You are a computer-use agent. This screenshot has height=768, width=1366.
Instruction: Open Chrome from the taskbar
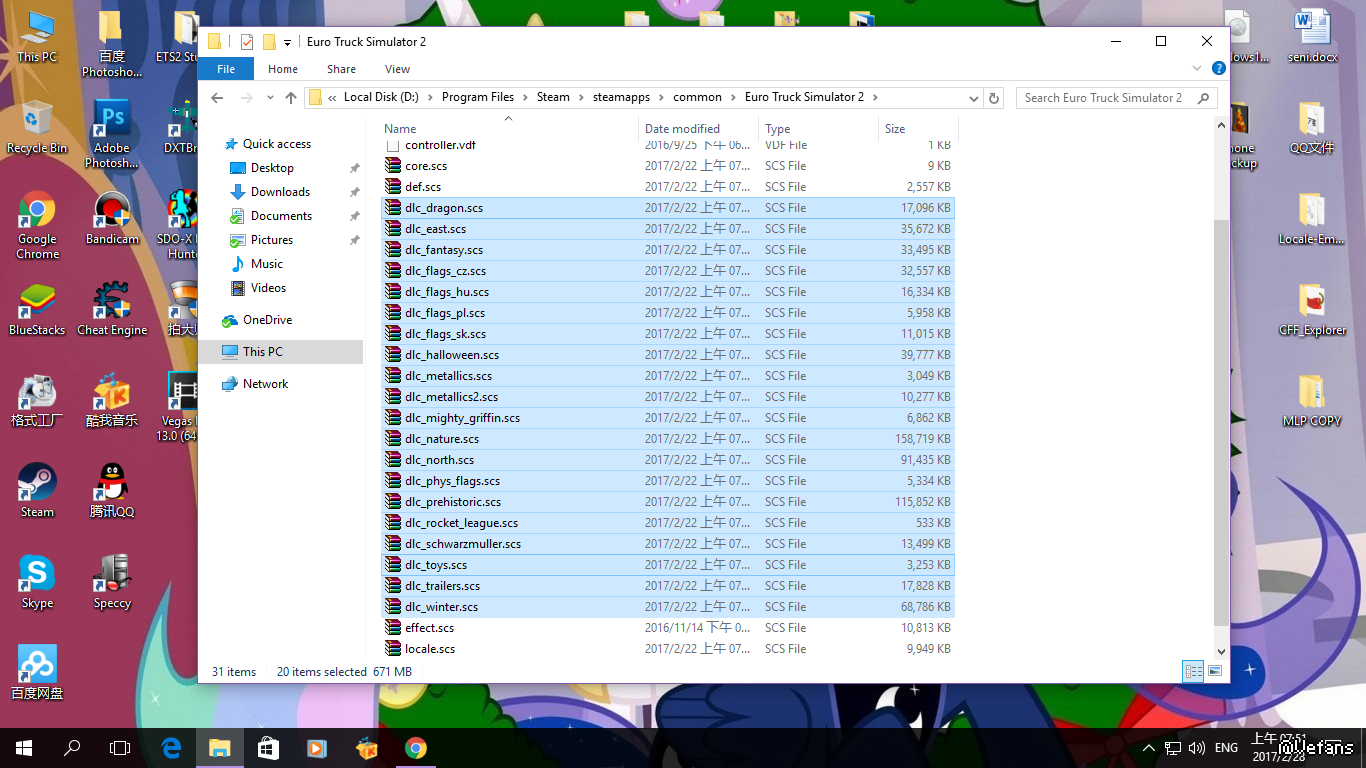tap(416, 747)
